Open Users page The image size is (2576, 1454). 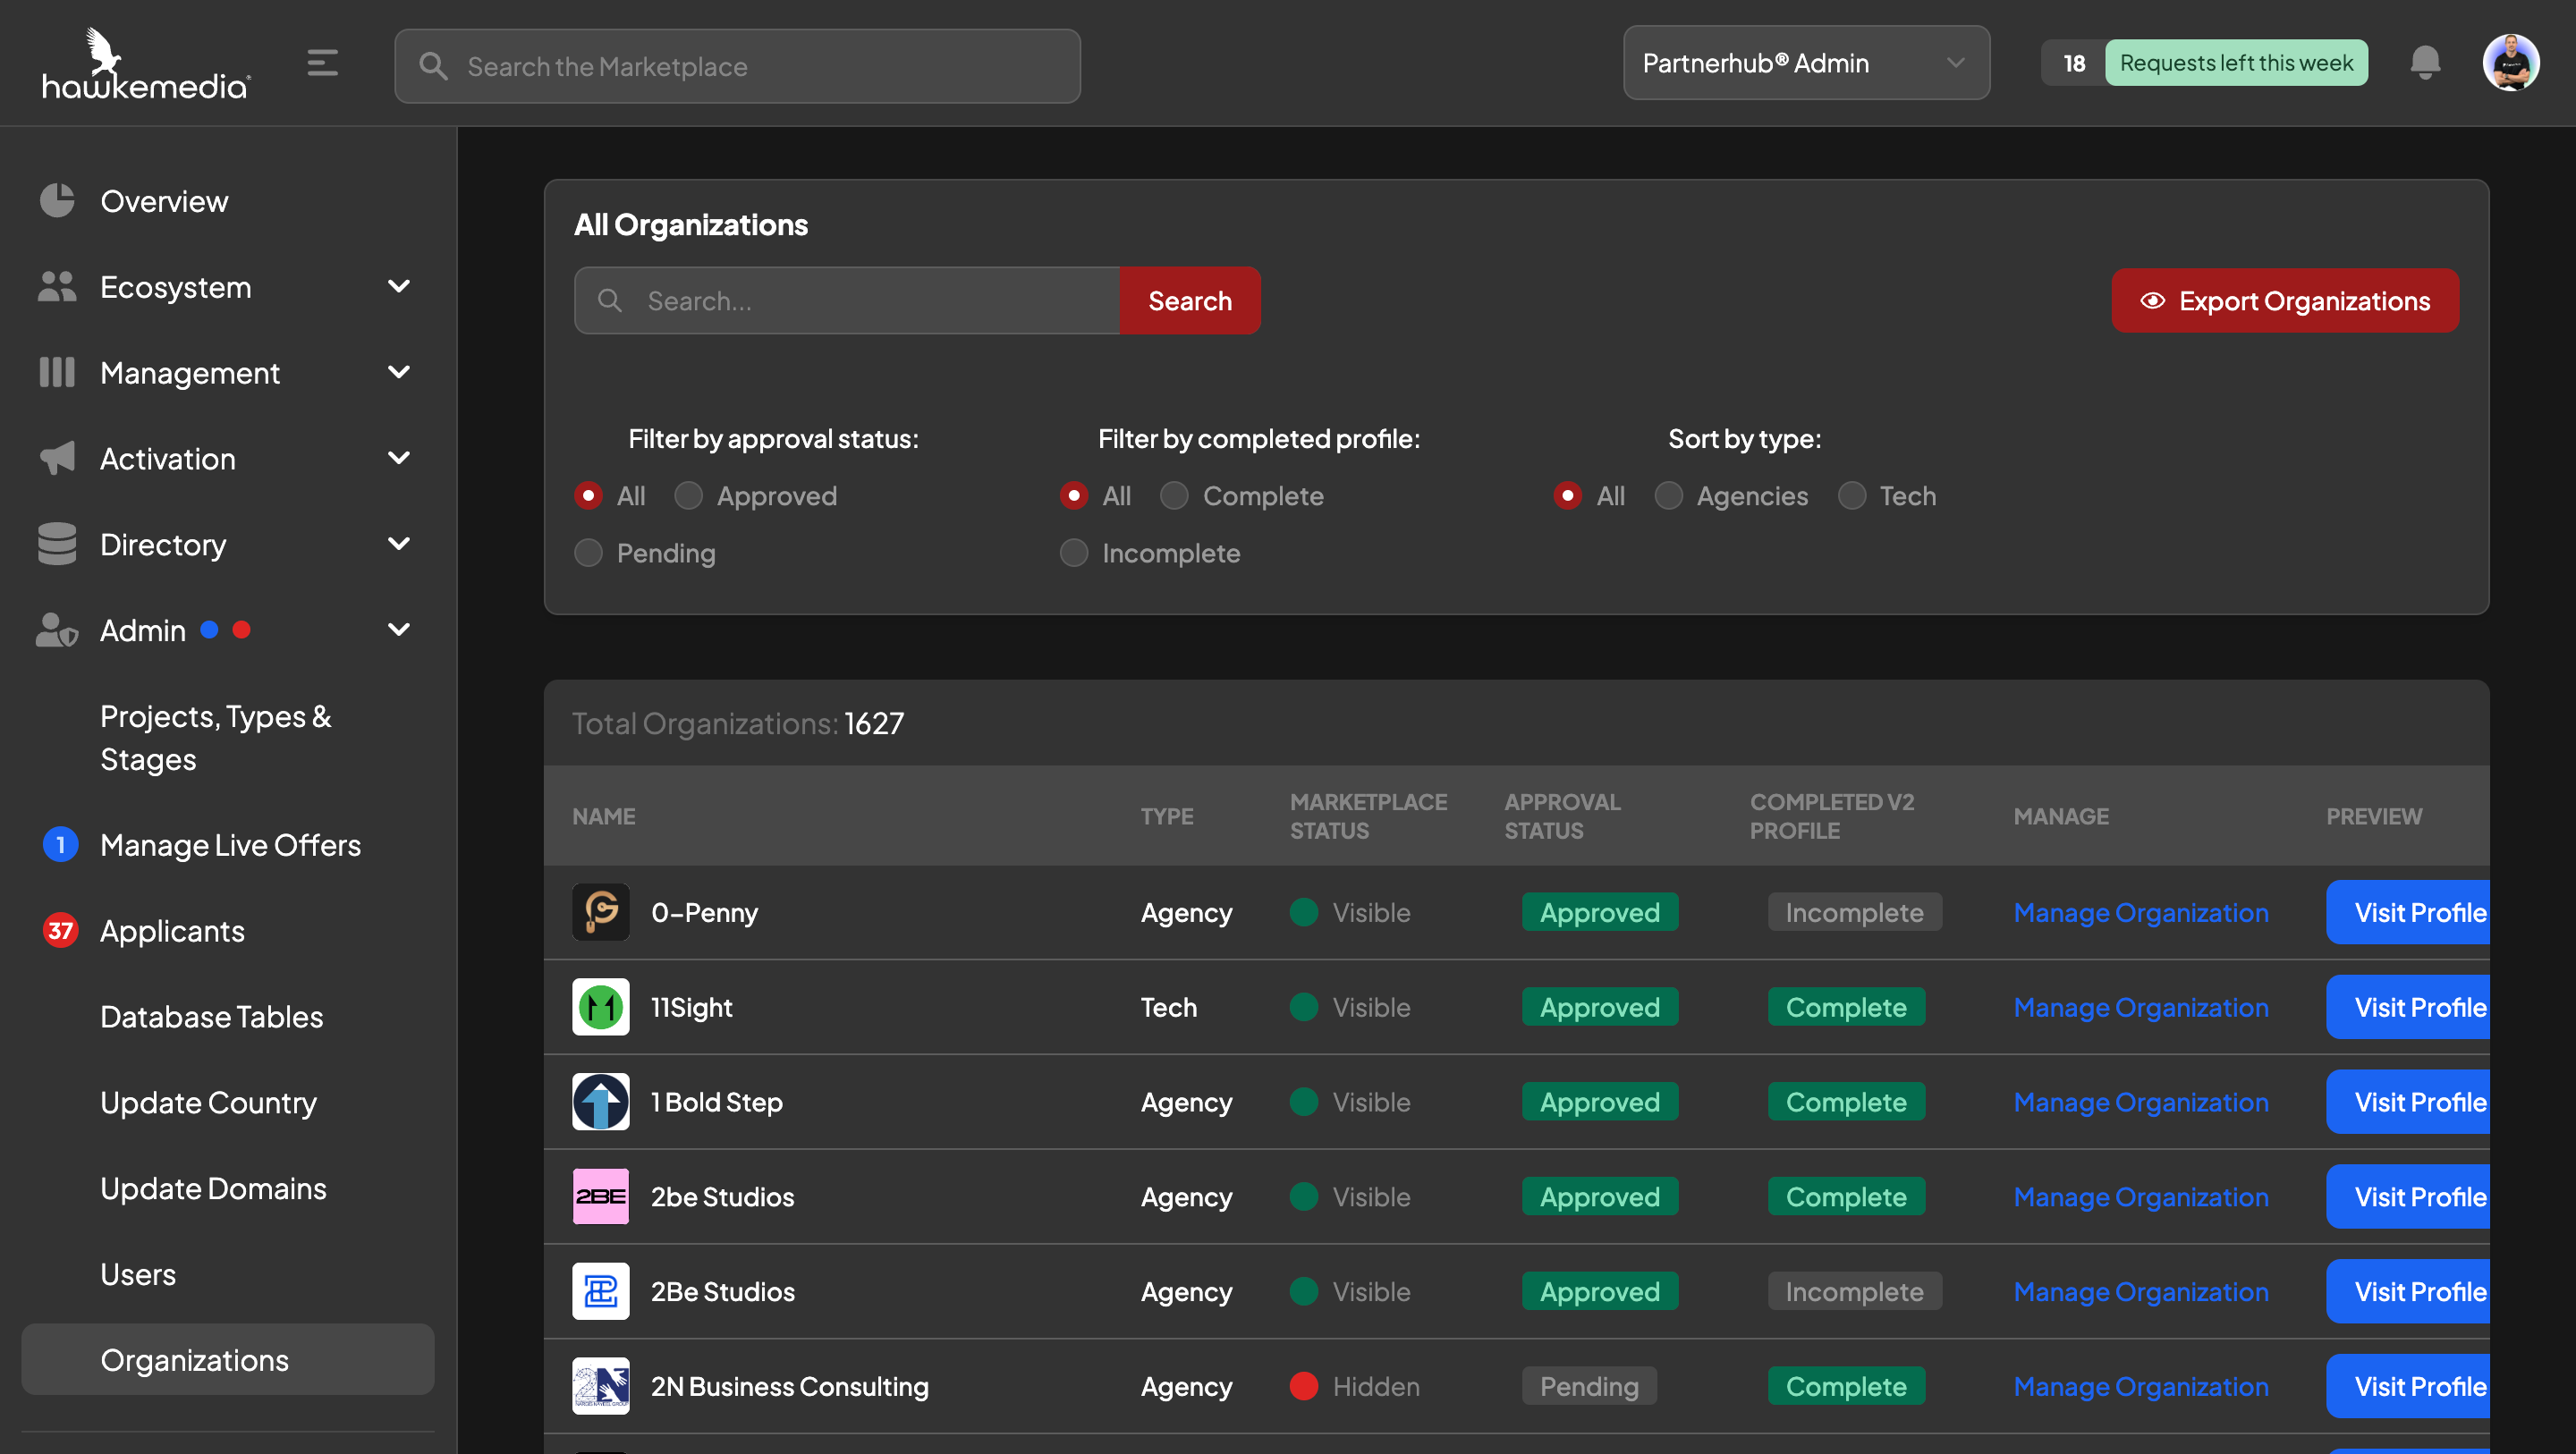[138, 1275]
